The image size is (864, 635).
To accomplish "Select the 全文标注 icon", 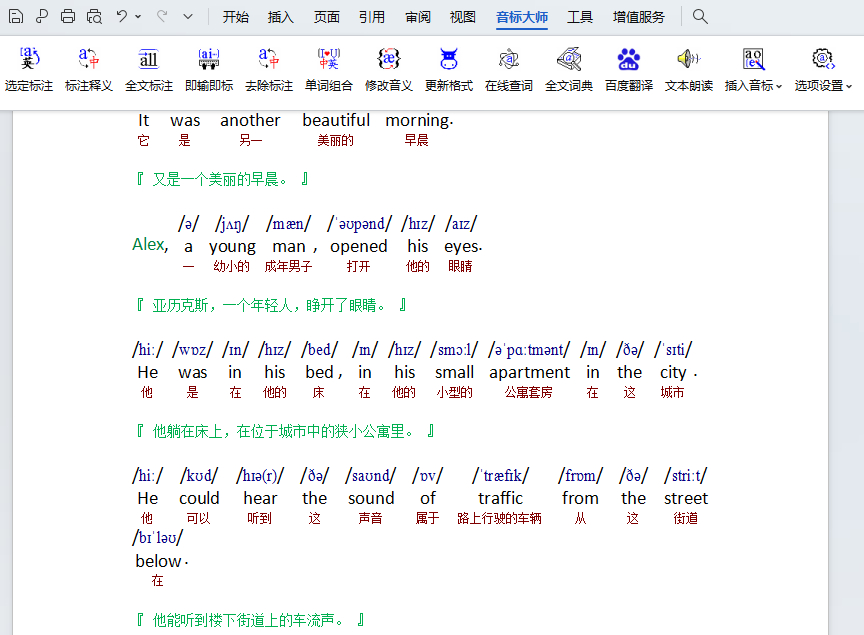I will pyautogui.click(x=149, y=59).
